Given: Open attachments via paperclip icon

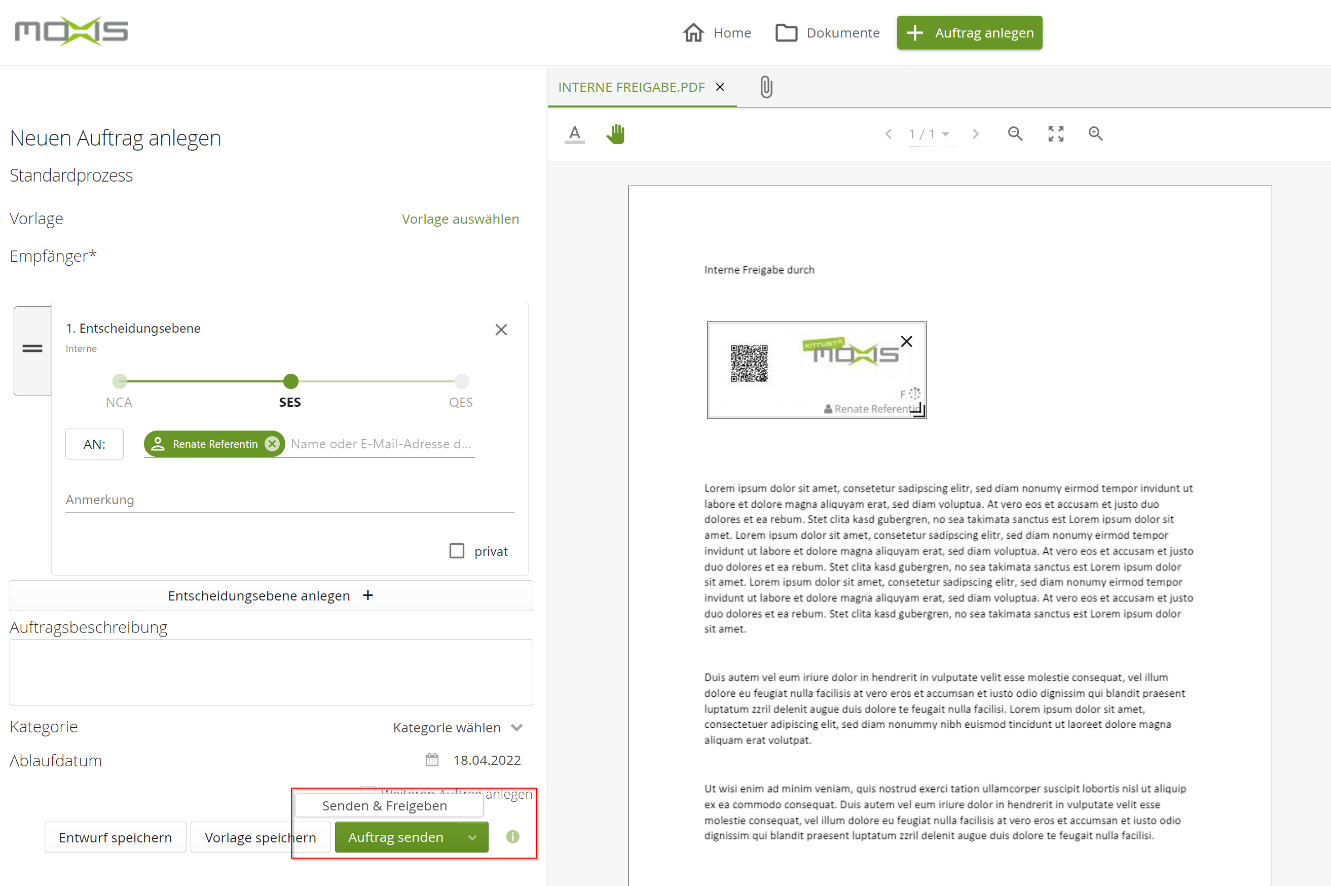Looking at the screenshot, I should pos(766,87).
